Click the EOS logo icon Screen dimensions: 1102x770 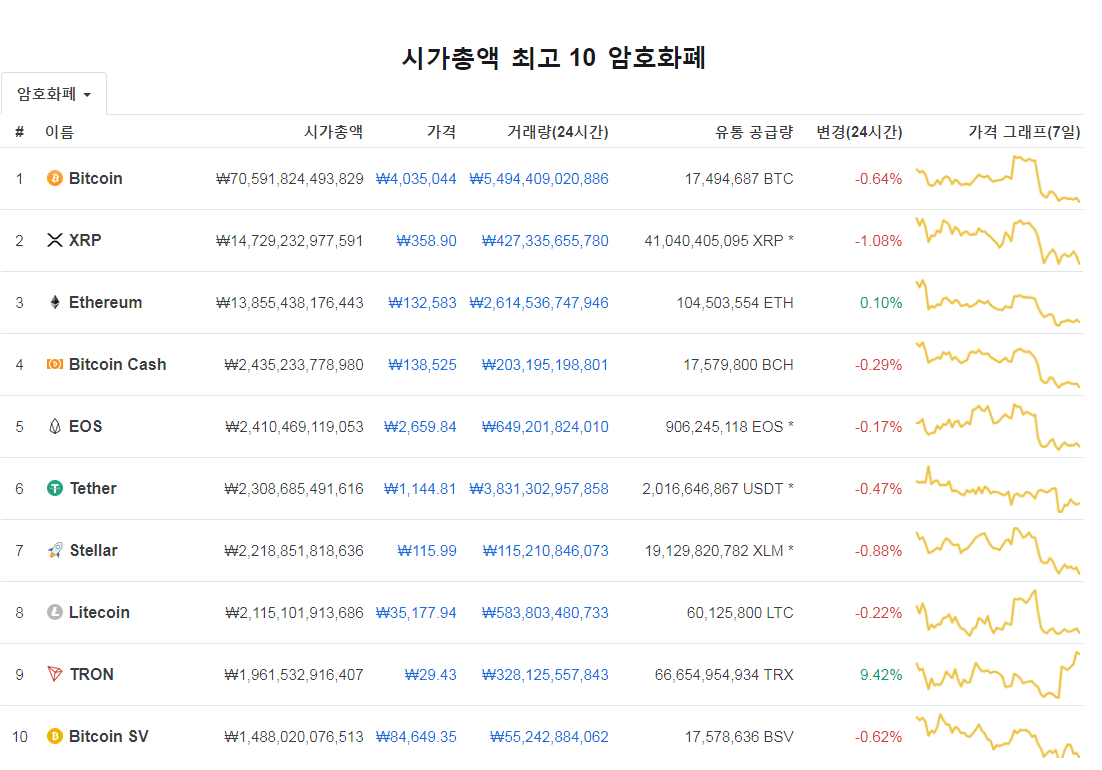pyautogui.click(x=55, y=426)
